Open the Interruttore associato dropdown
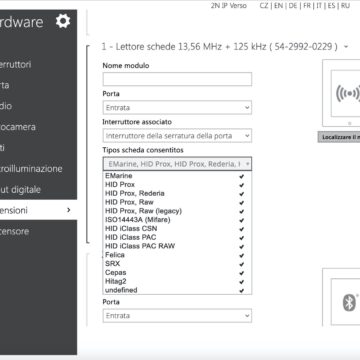This screenshot has width=360, height=360. (177, 136)
